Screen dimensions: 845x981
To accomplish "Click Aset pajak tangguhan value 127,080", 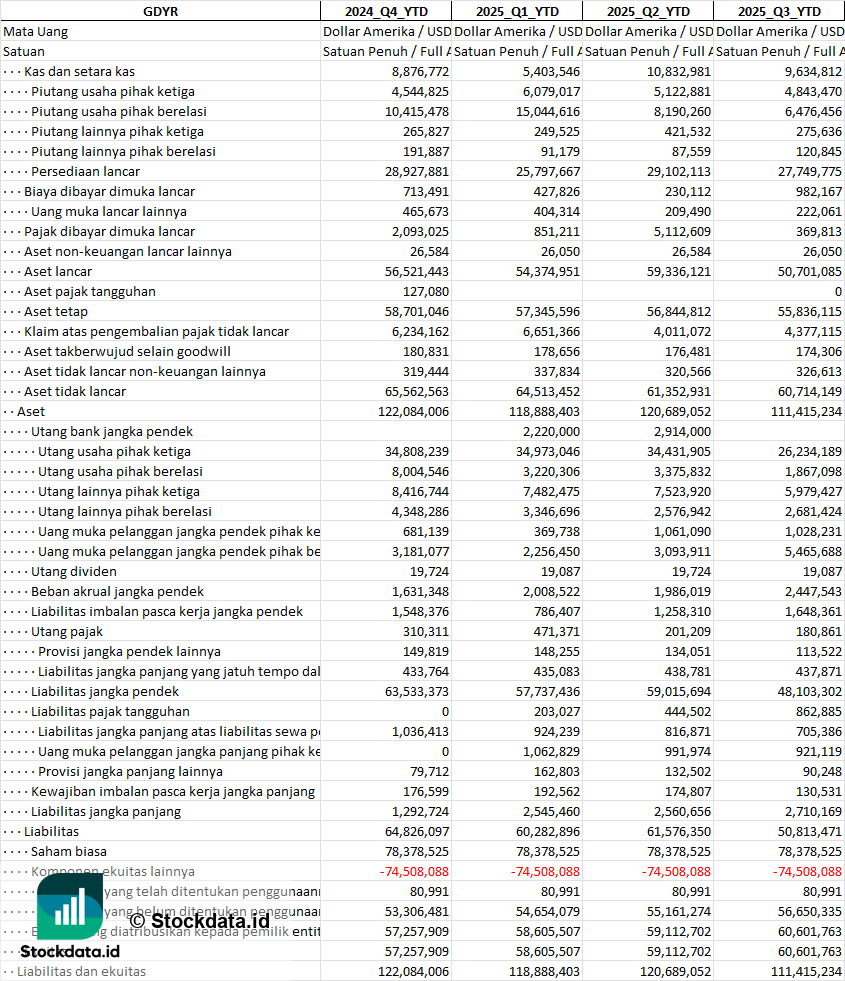I will 426,292.
